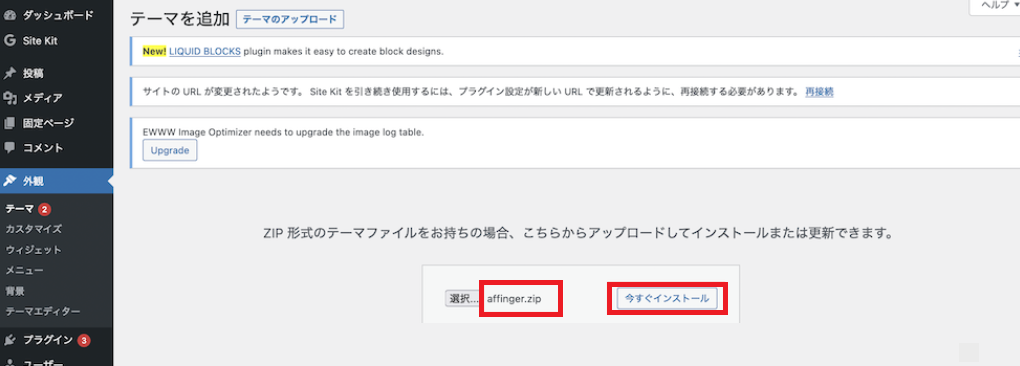The width and height of the screenshot is (1020, 366).
Task: Click the affinger.zip file name
Action: pyautogui.click(x=515, y=299)
